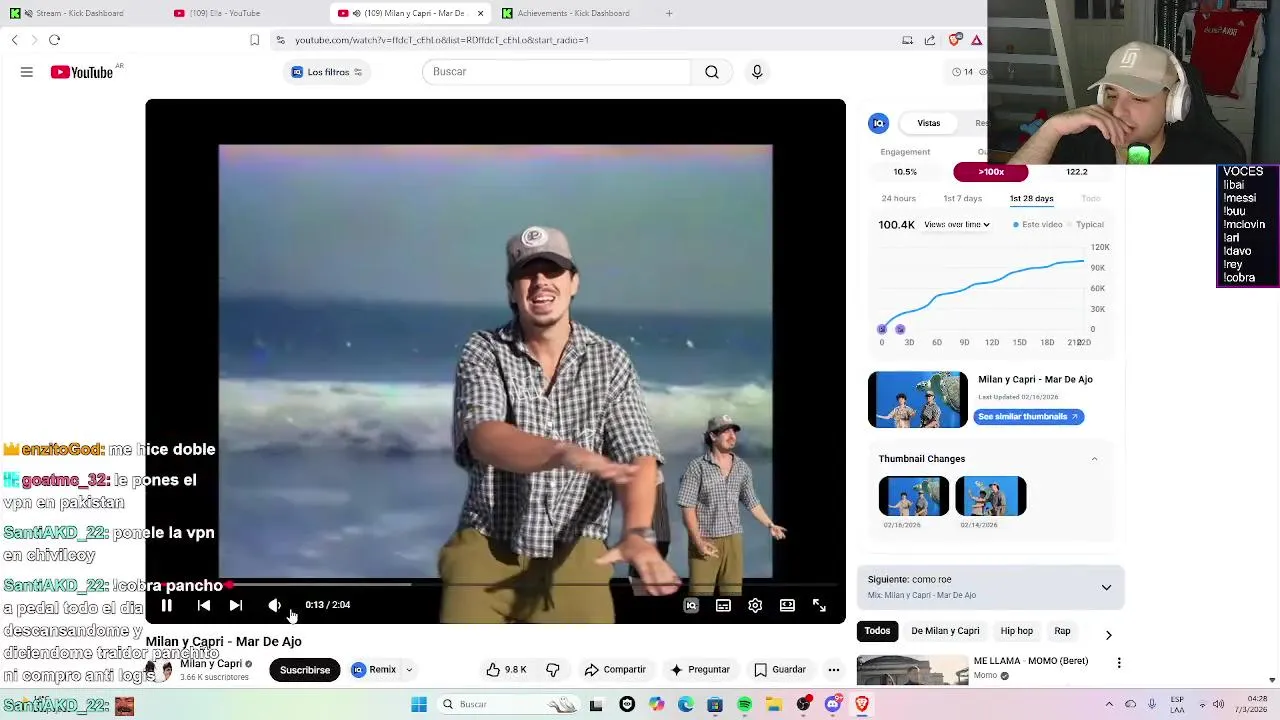
Task: Open the YouTube guide hamburger menu
Action: [x=27, y=72]
